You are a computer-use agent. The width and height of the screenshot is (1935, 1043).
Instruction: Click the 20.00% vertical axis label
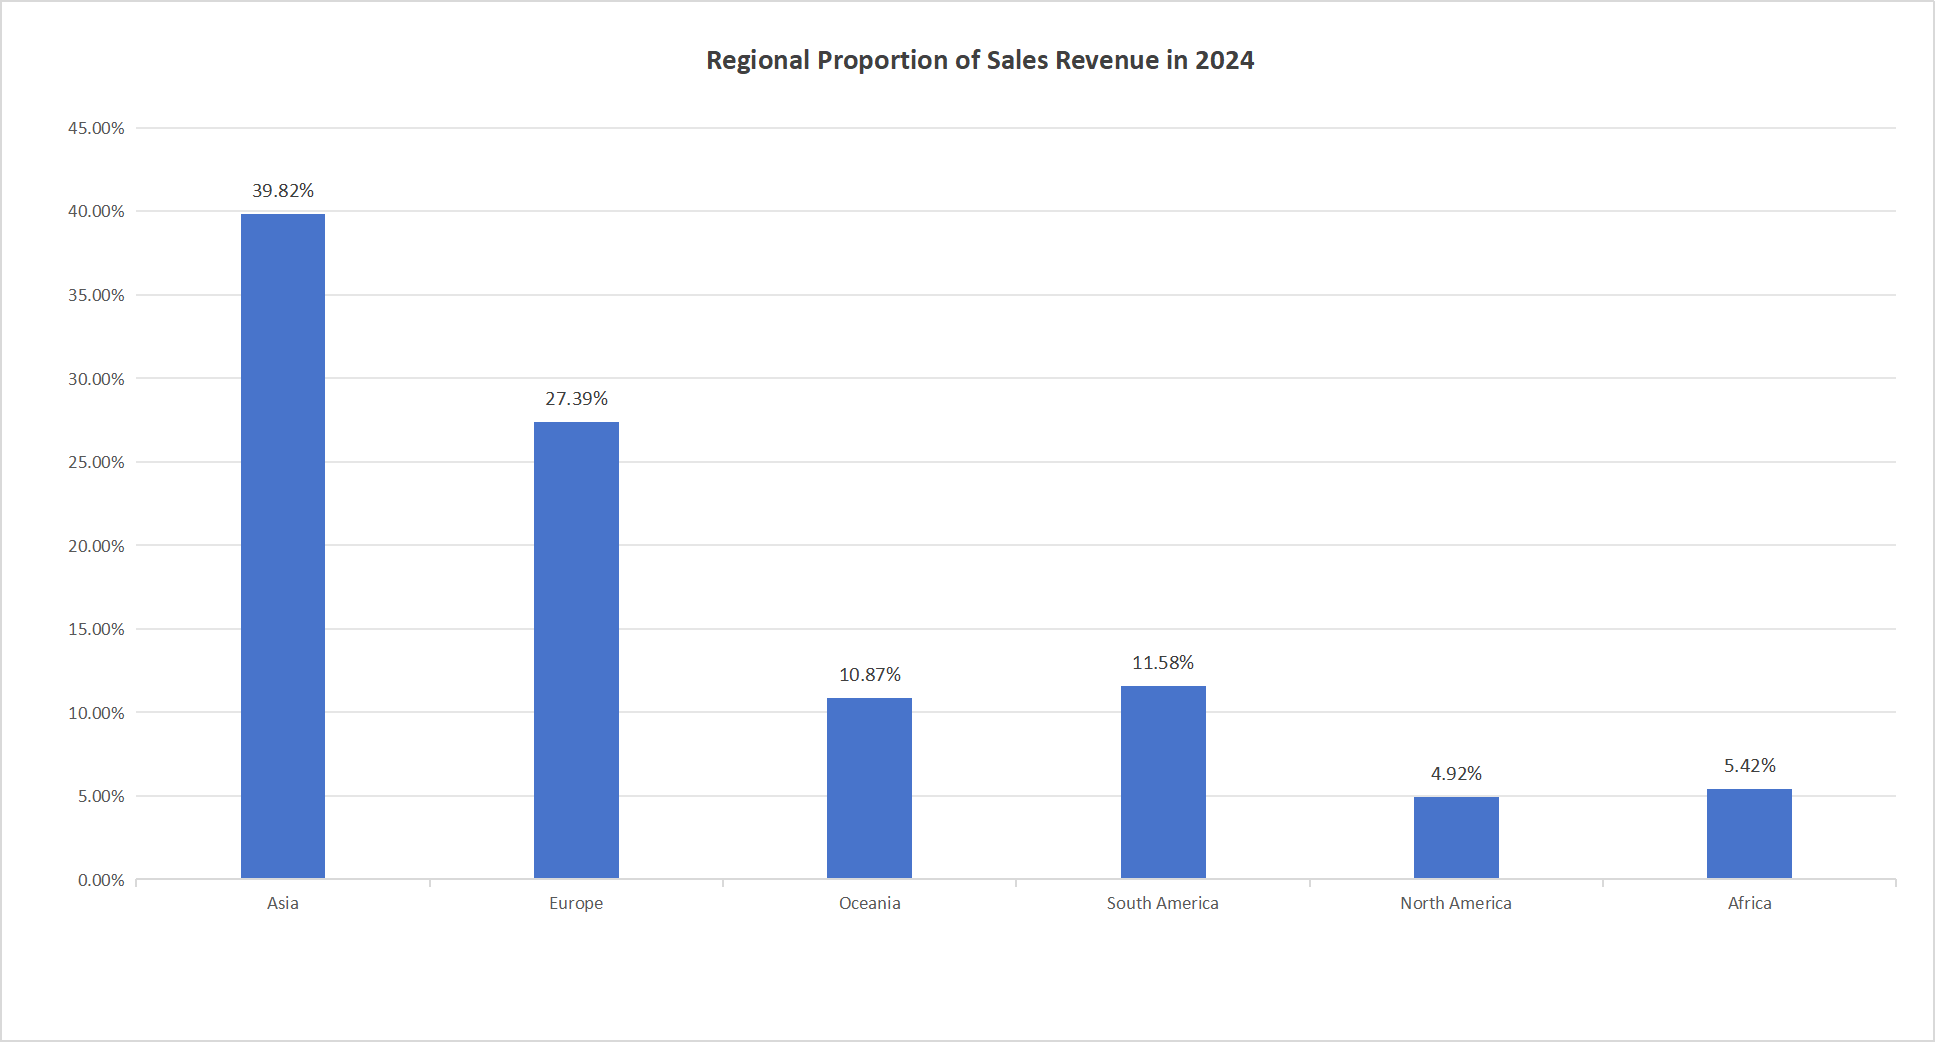(x=96, y=546)
